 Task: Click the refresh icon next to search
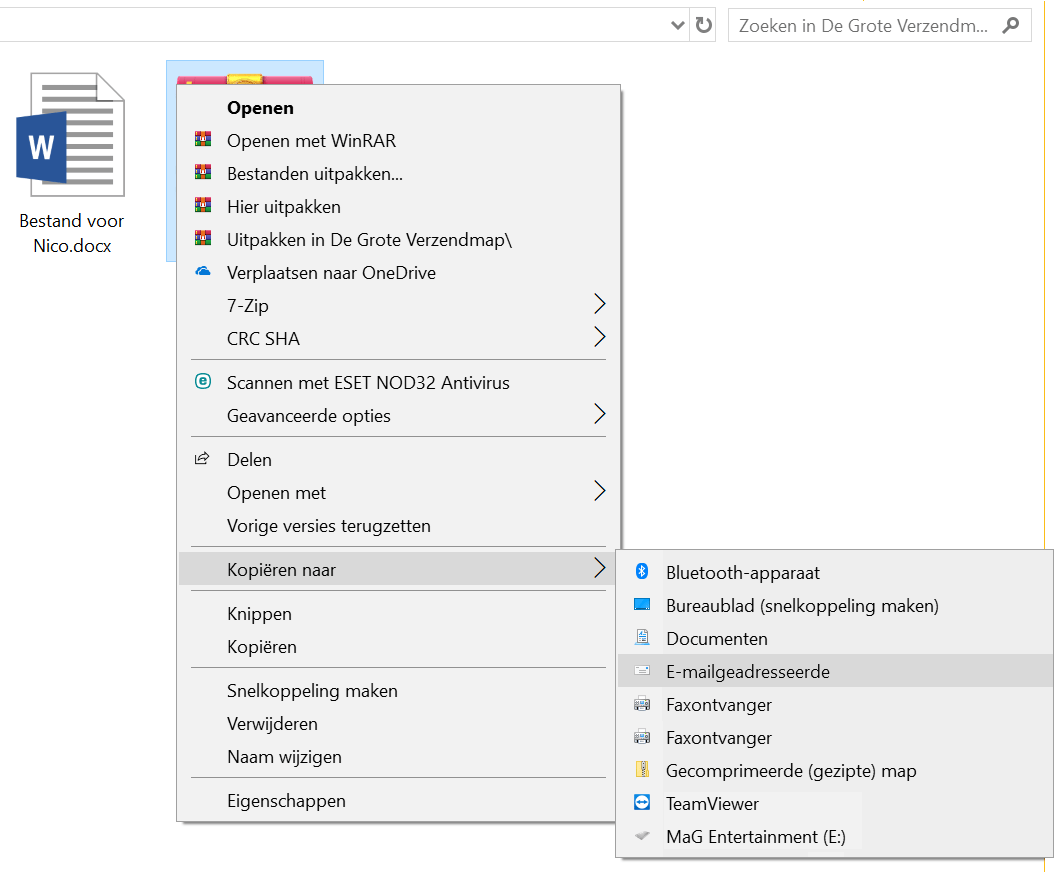click(x=704, y=26)
